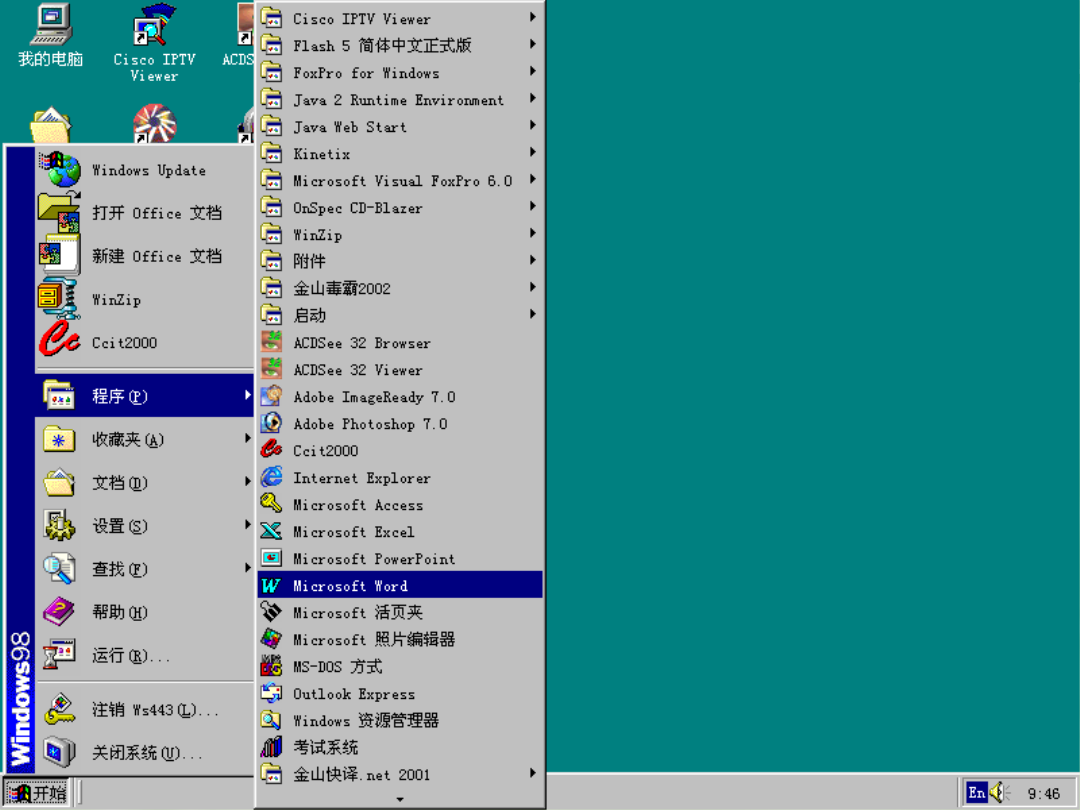The image size is (1080, 810).
Task: Open 金山毒霸2002 folder
Action: pos(399,288)
